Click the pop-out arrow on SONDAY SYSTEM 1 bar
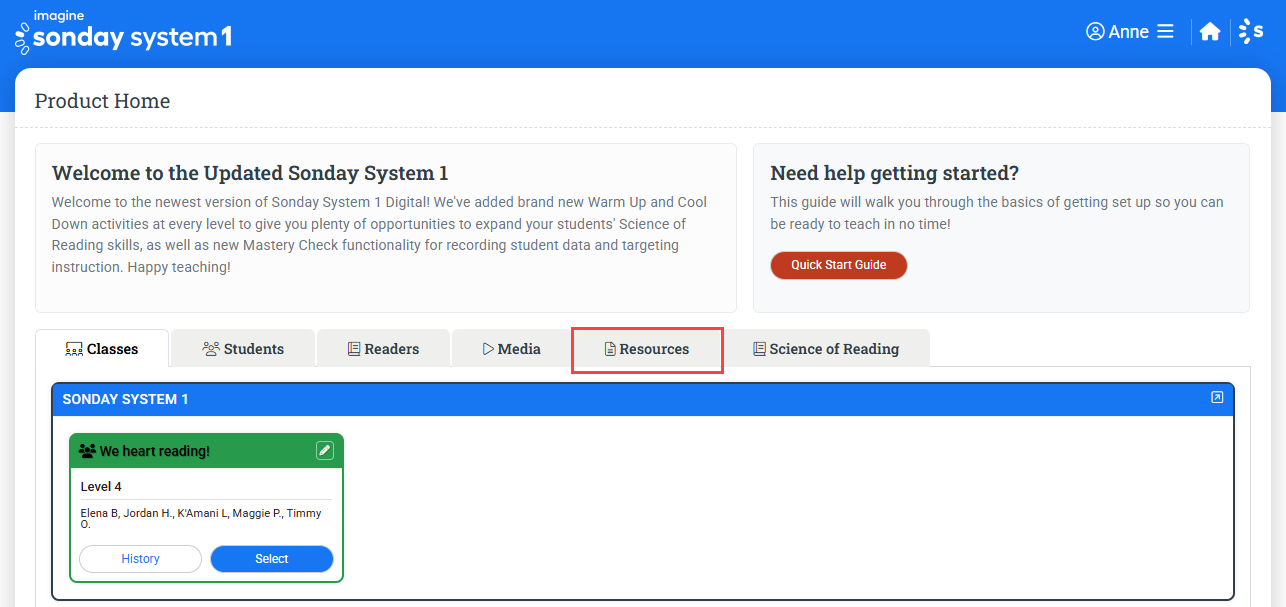Viewport: 1286px width, 607px height. [x=1217, y=397]
